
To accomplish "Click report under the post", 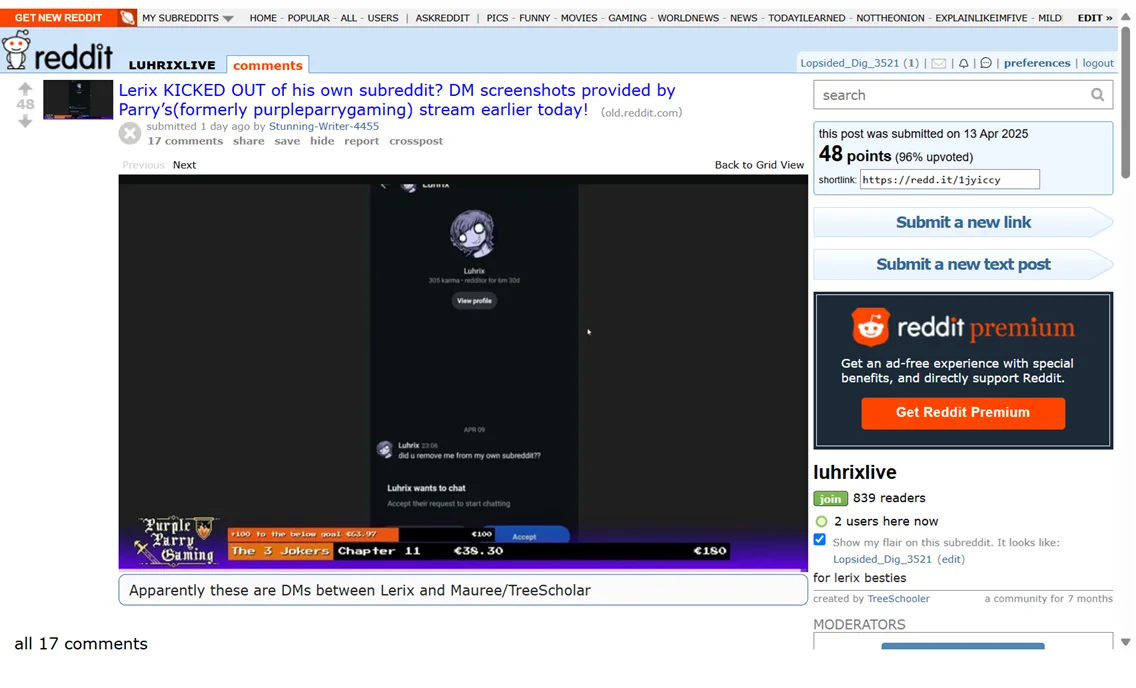I will click(x=362, y=141).
